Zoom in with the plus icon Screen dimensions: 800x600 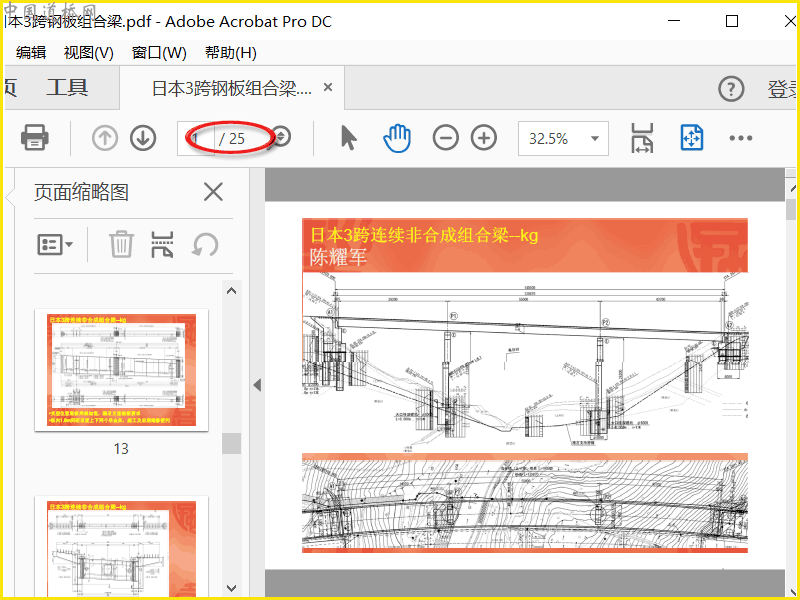point(484,138)
